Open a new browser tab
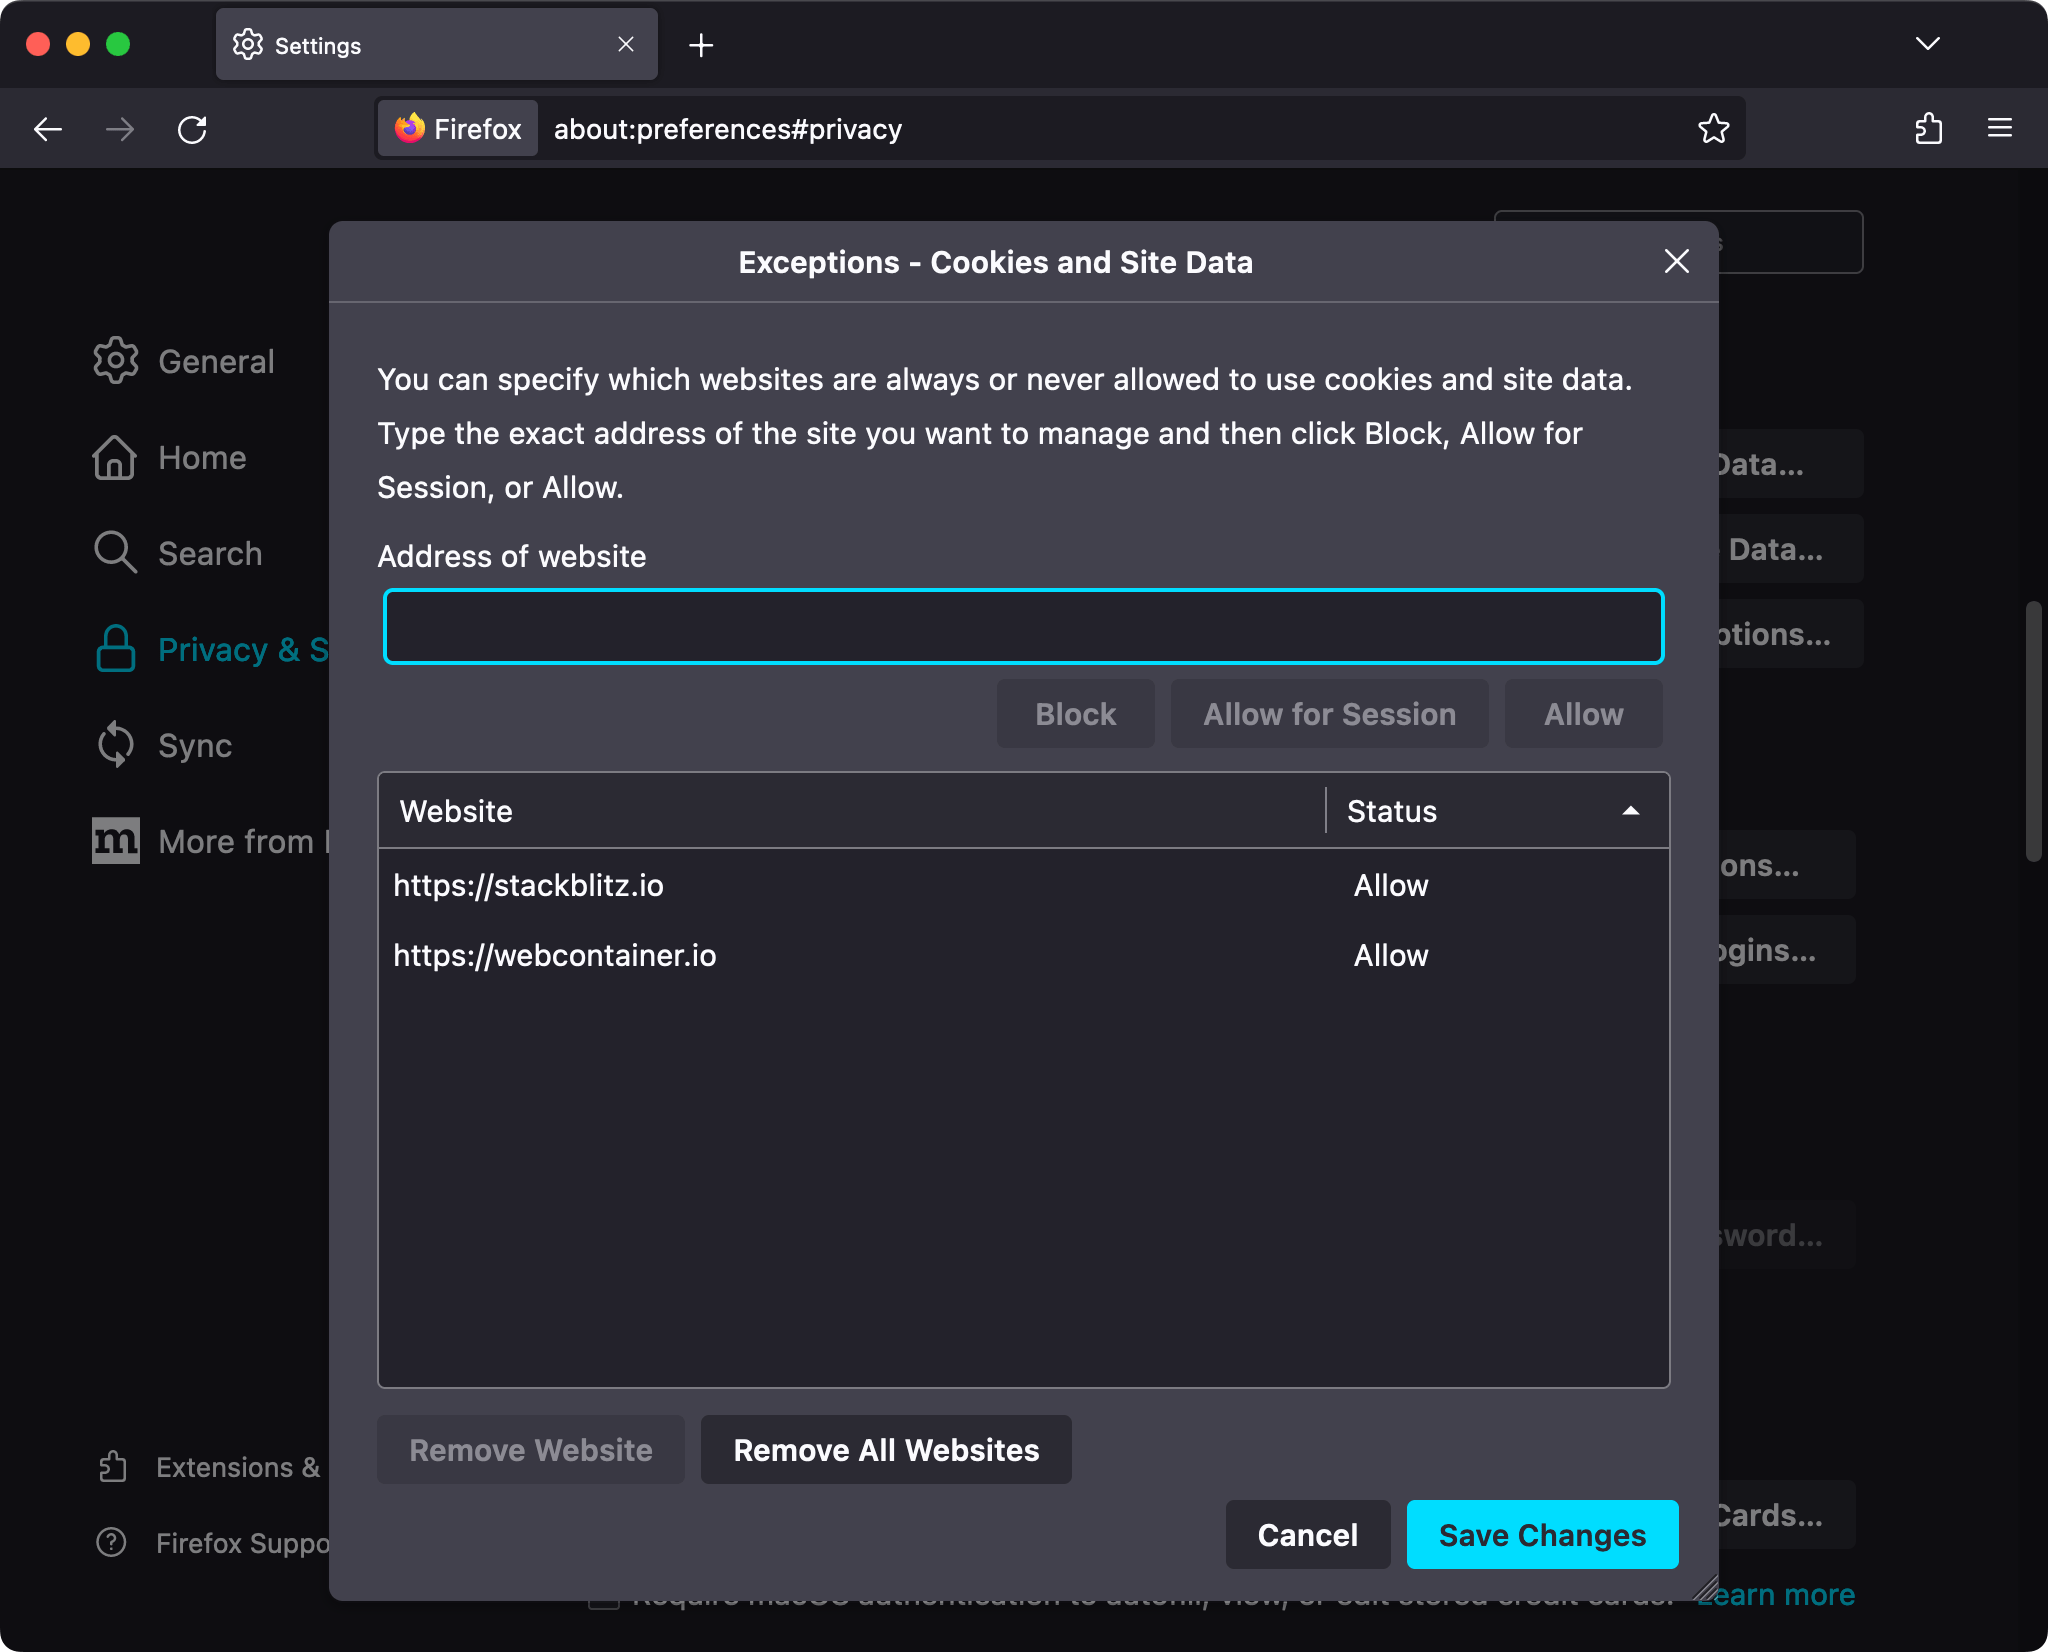This screenshot has width=2048, height=1652. point(702,45)
